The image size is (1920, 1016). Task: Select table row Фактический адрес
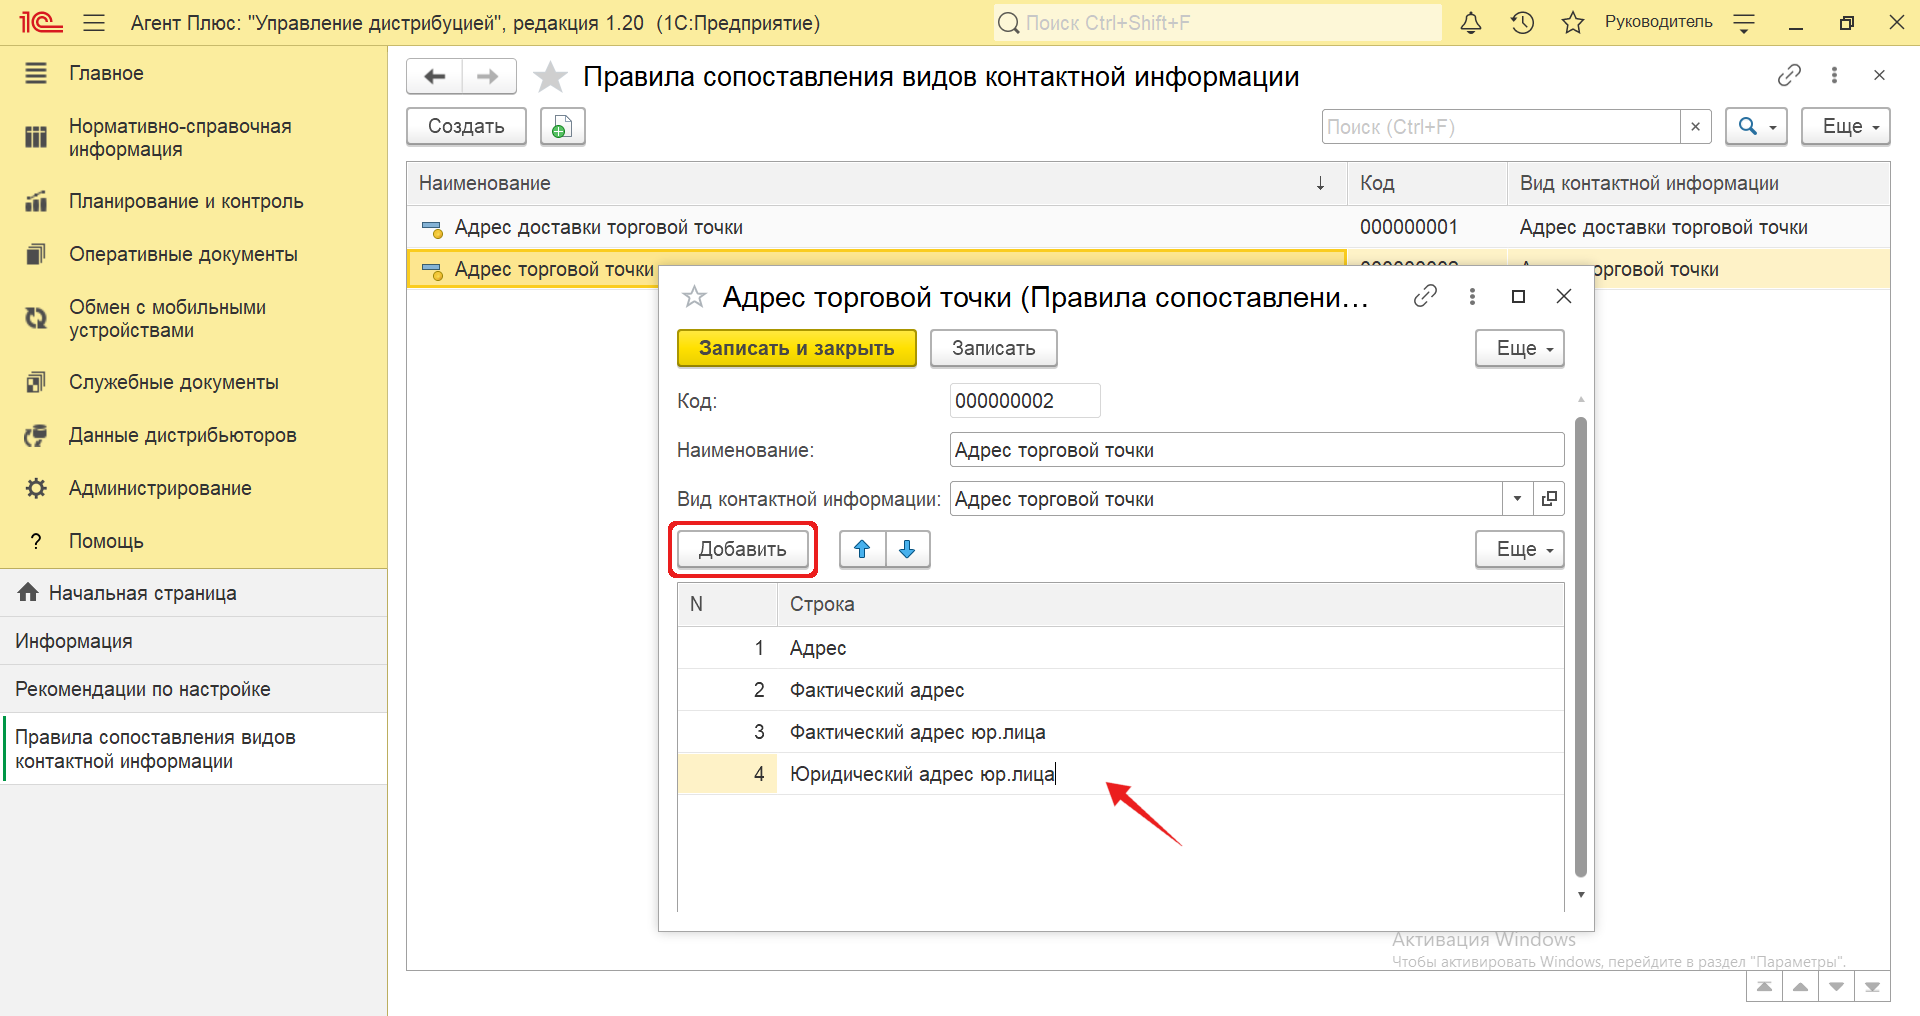coord(1120,690)
